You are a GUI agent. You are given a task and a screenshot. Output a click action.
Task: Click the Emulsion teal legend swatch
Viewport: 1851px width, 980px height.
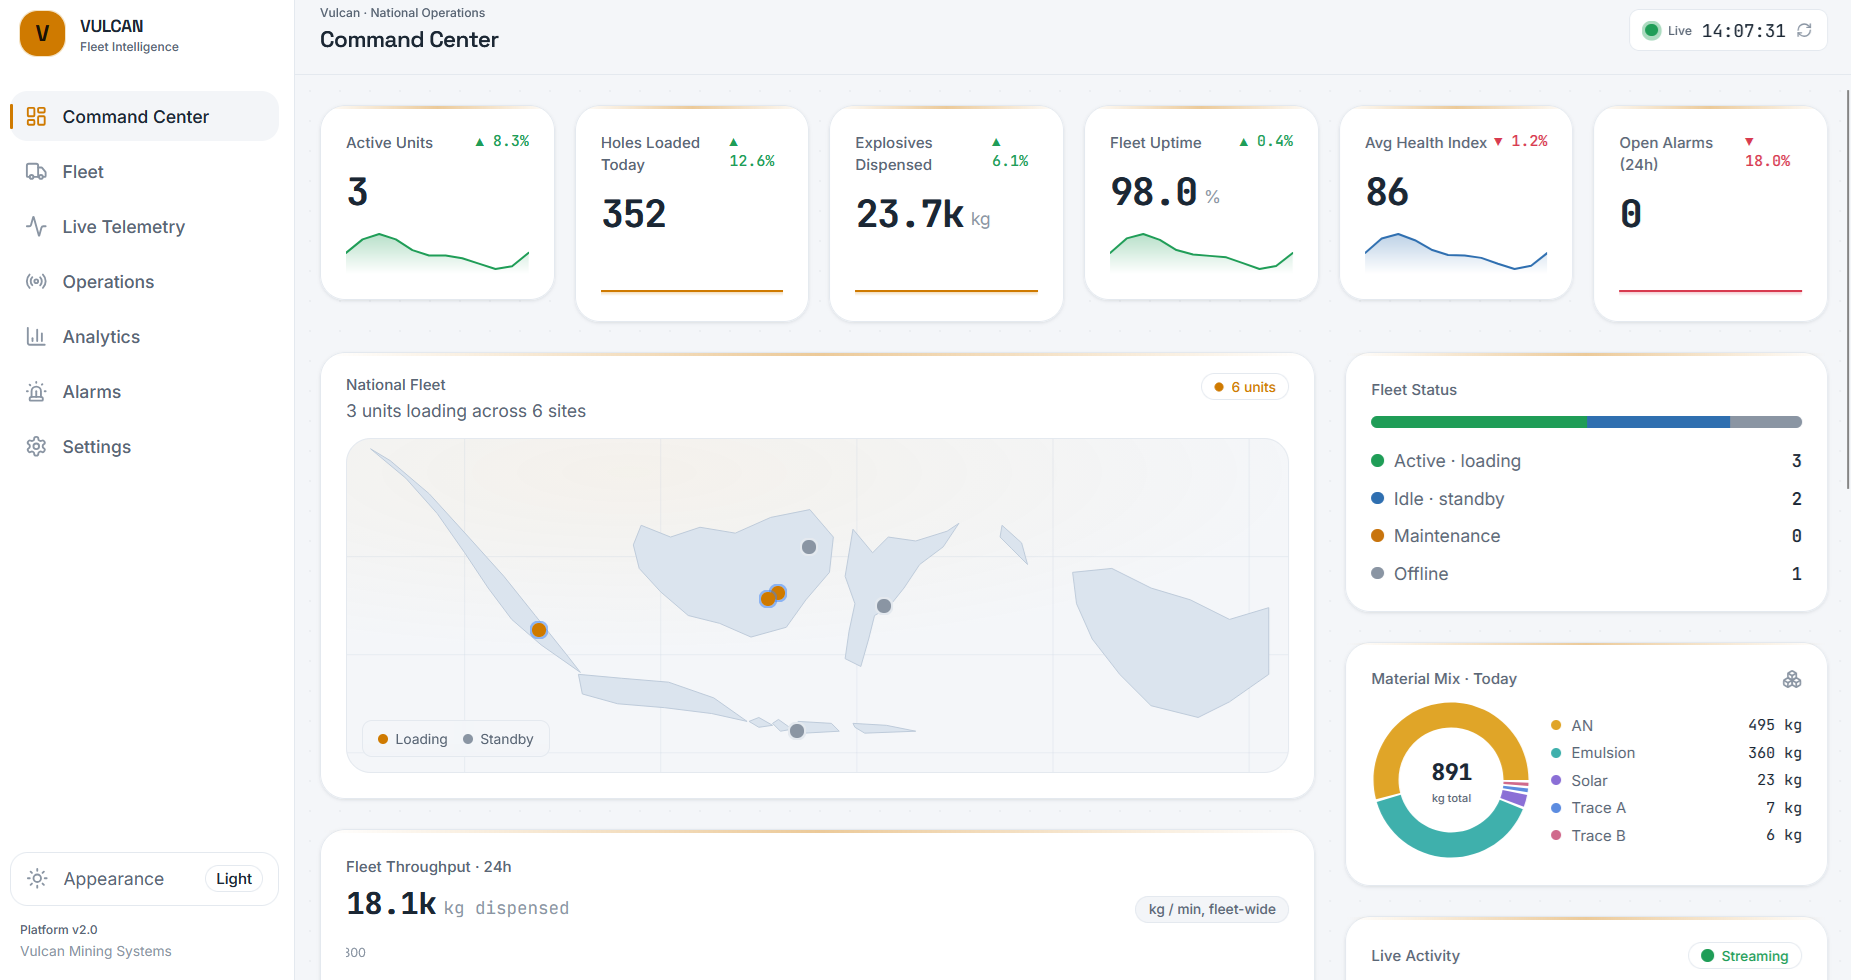1556,753
